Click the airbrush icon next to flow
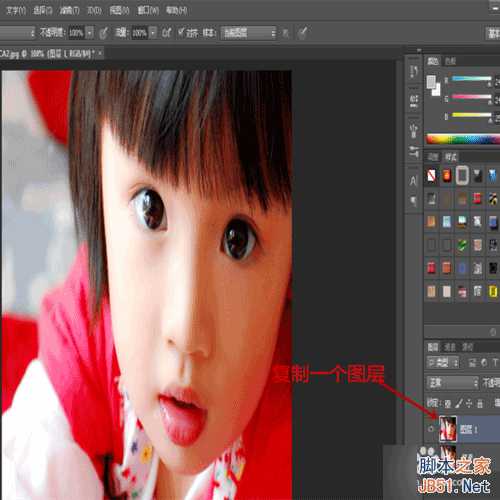Screen dimensions: 500x500 pos(166,33)
